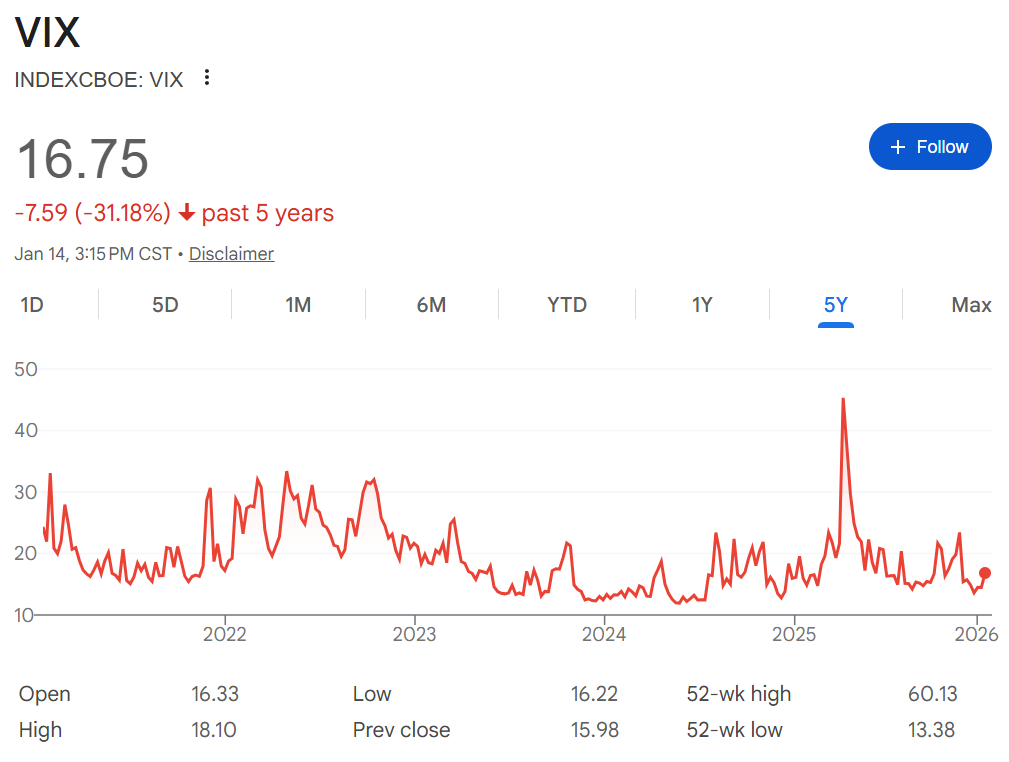Click the 2025 spike peak on the chart
The height and width of the screenshot is (762, 1009).
[x=843, y=399]
